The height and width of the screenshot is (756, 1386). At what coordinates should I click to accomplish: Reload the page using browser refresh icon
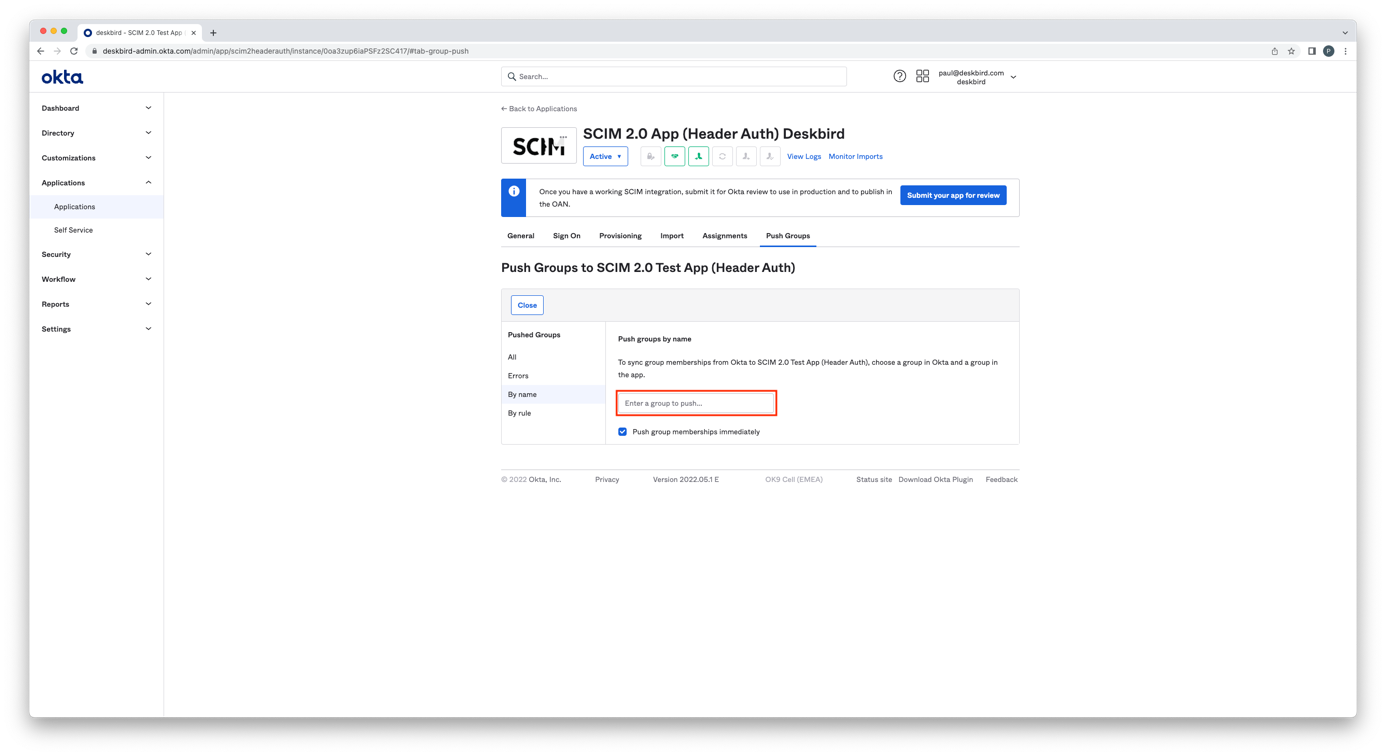(74, 51)
